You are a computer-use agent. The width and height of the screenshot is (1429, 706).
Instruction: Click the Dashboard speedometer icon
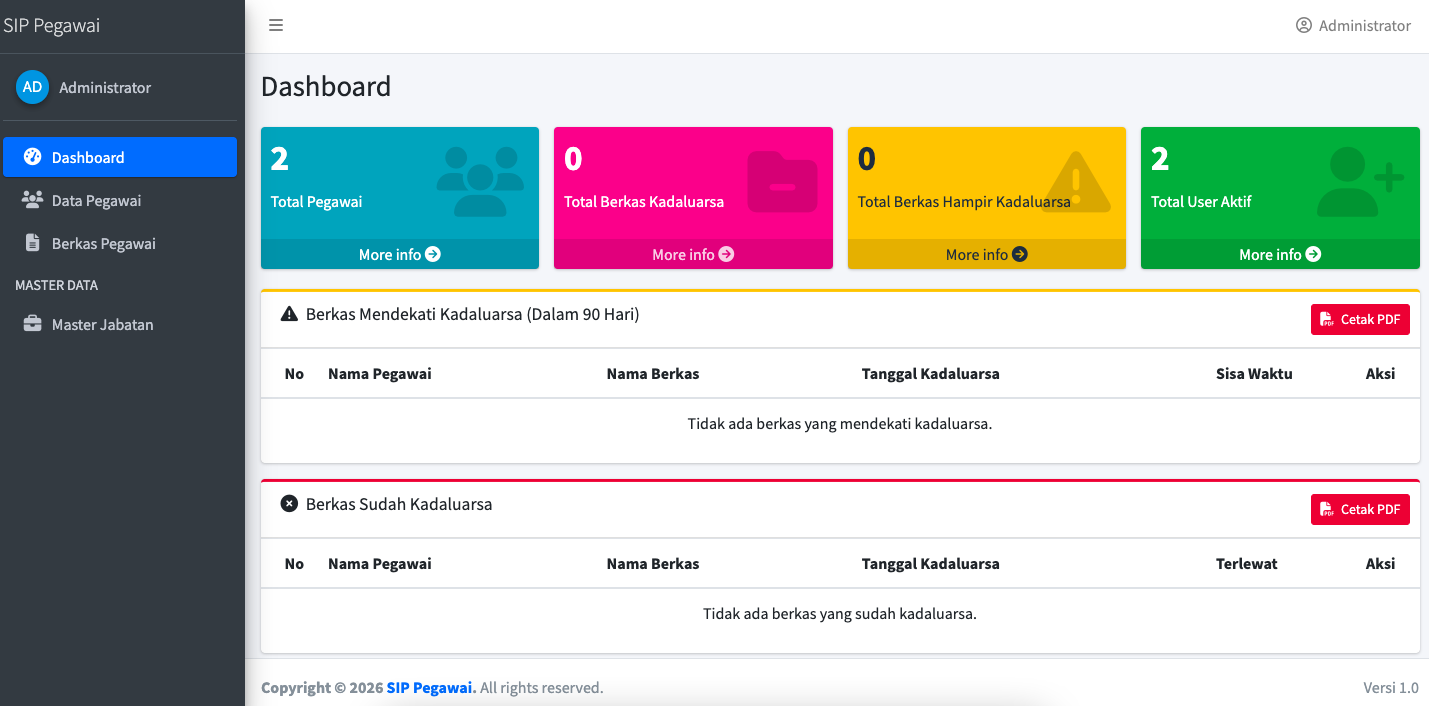click(32, 157)
